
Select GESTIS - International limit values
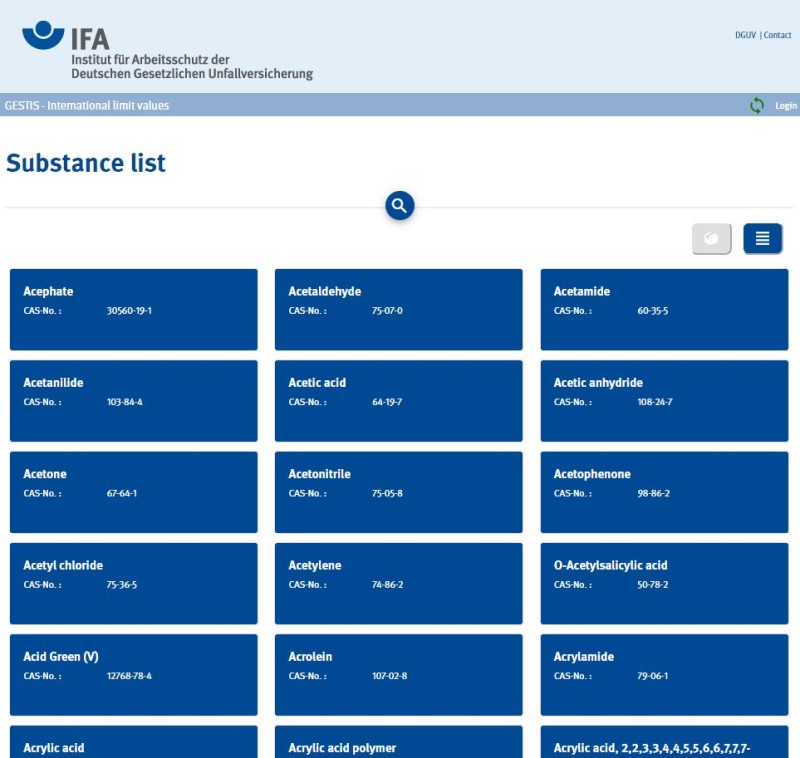[x=87, y=106]
